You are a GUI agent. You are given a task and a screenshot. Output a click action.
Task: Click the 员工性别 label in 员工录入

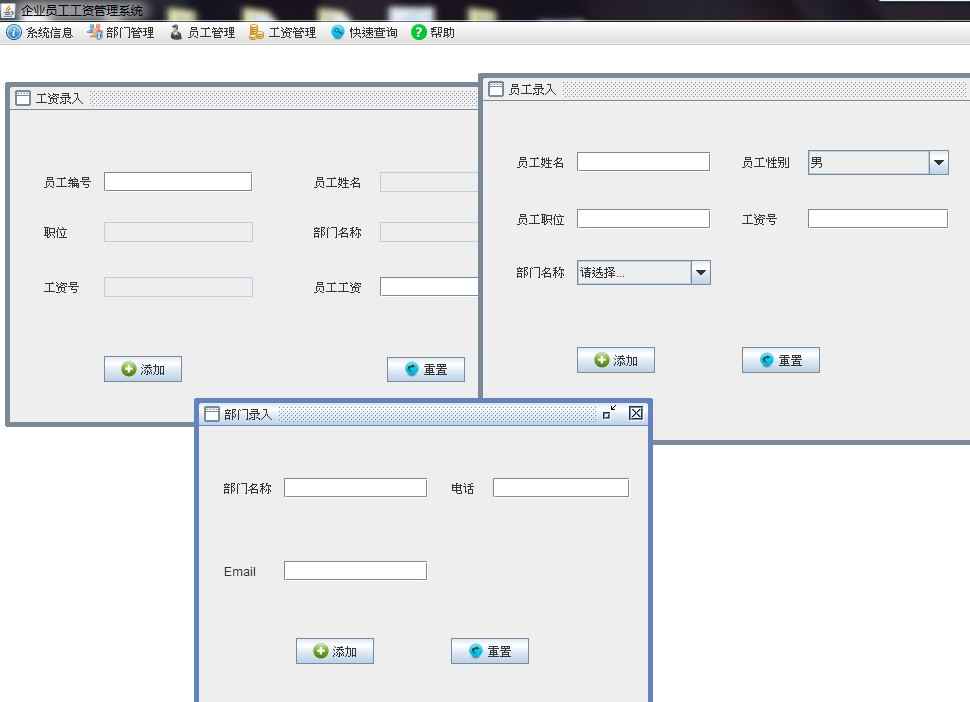click(765, 163)
